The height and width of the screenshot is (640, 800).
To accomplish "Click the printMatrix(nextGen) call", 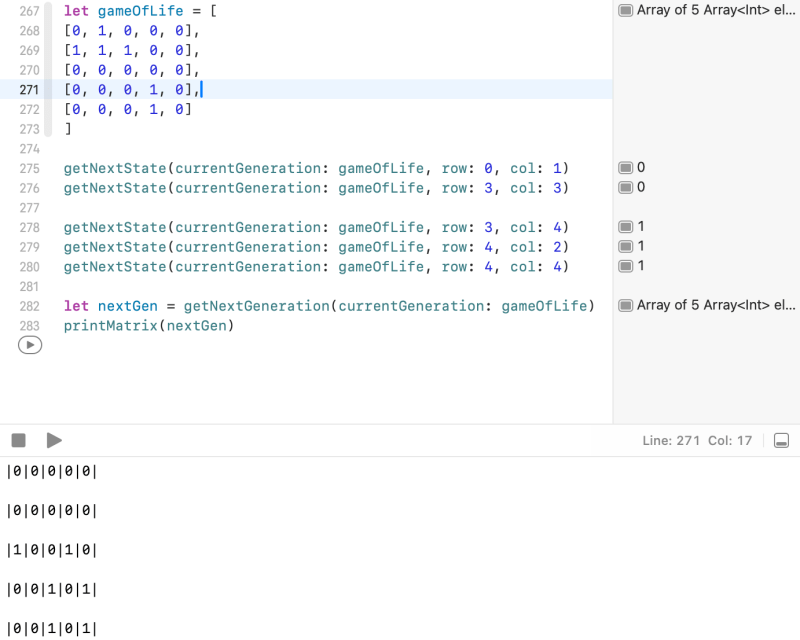I will 148,325.
